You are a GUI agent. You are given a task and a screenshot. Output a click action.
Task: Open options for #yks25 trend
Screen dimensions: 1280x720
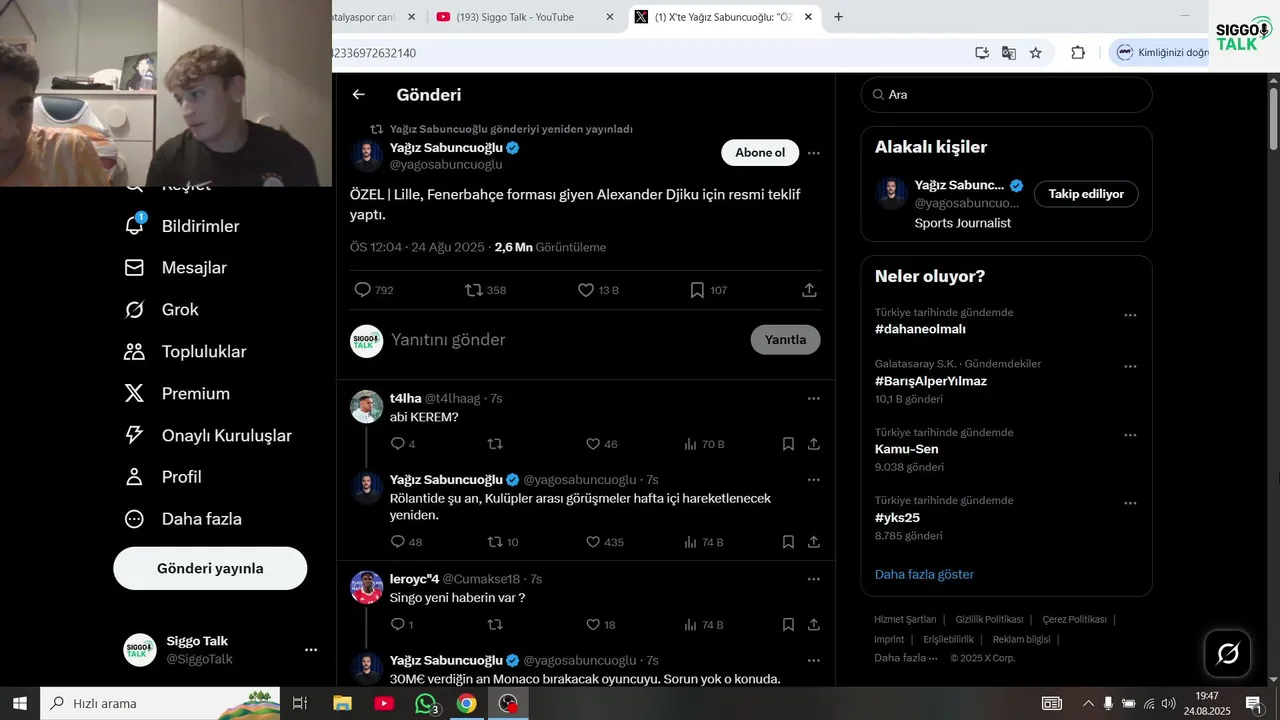click(x=1130, y=503)
